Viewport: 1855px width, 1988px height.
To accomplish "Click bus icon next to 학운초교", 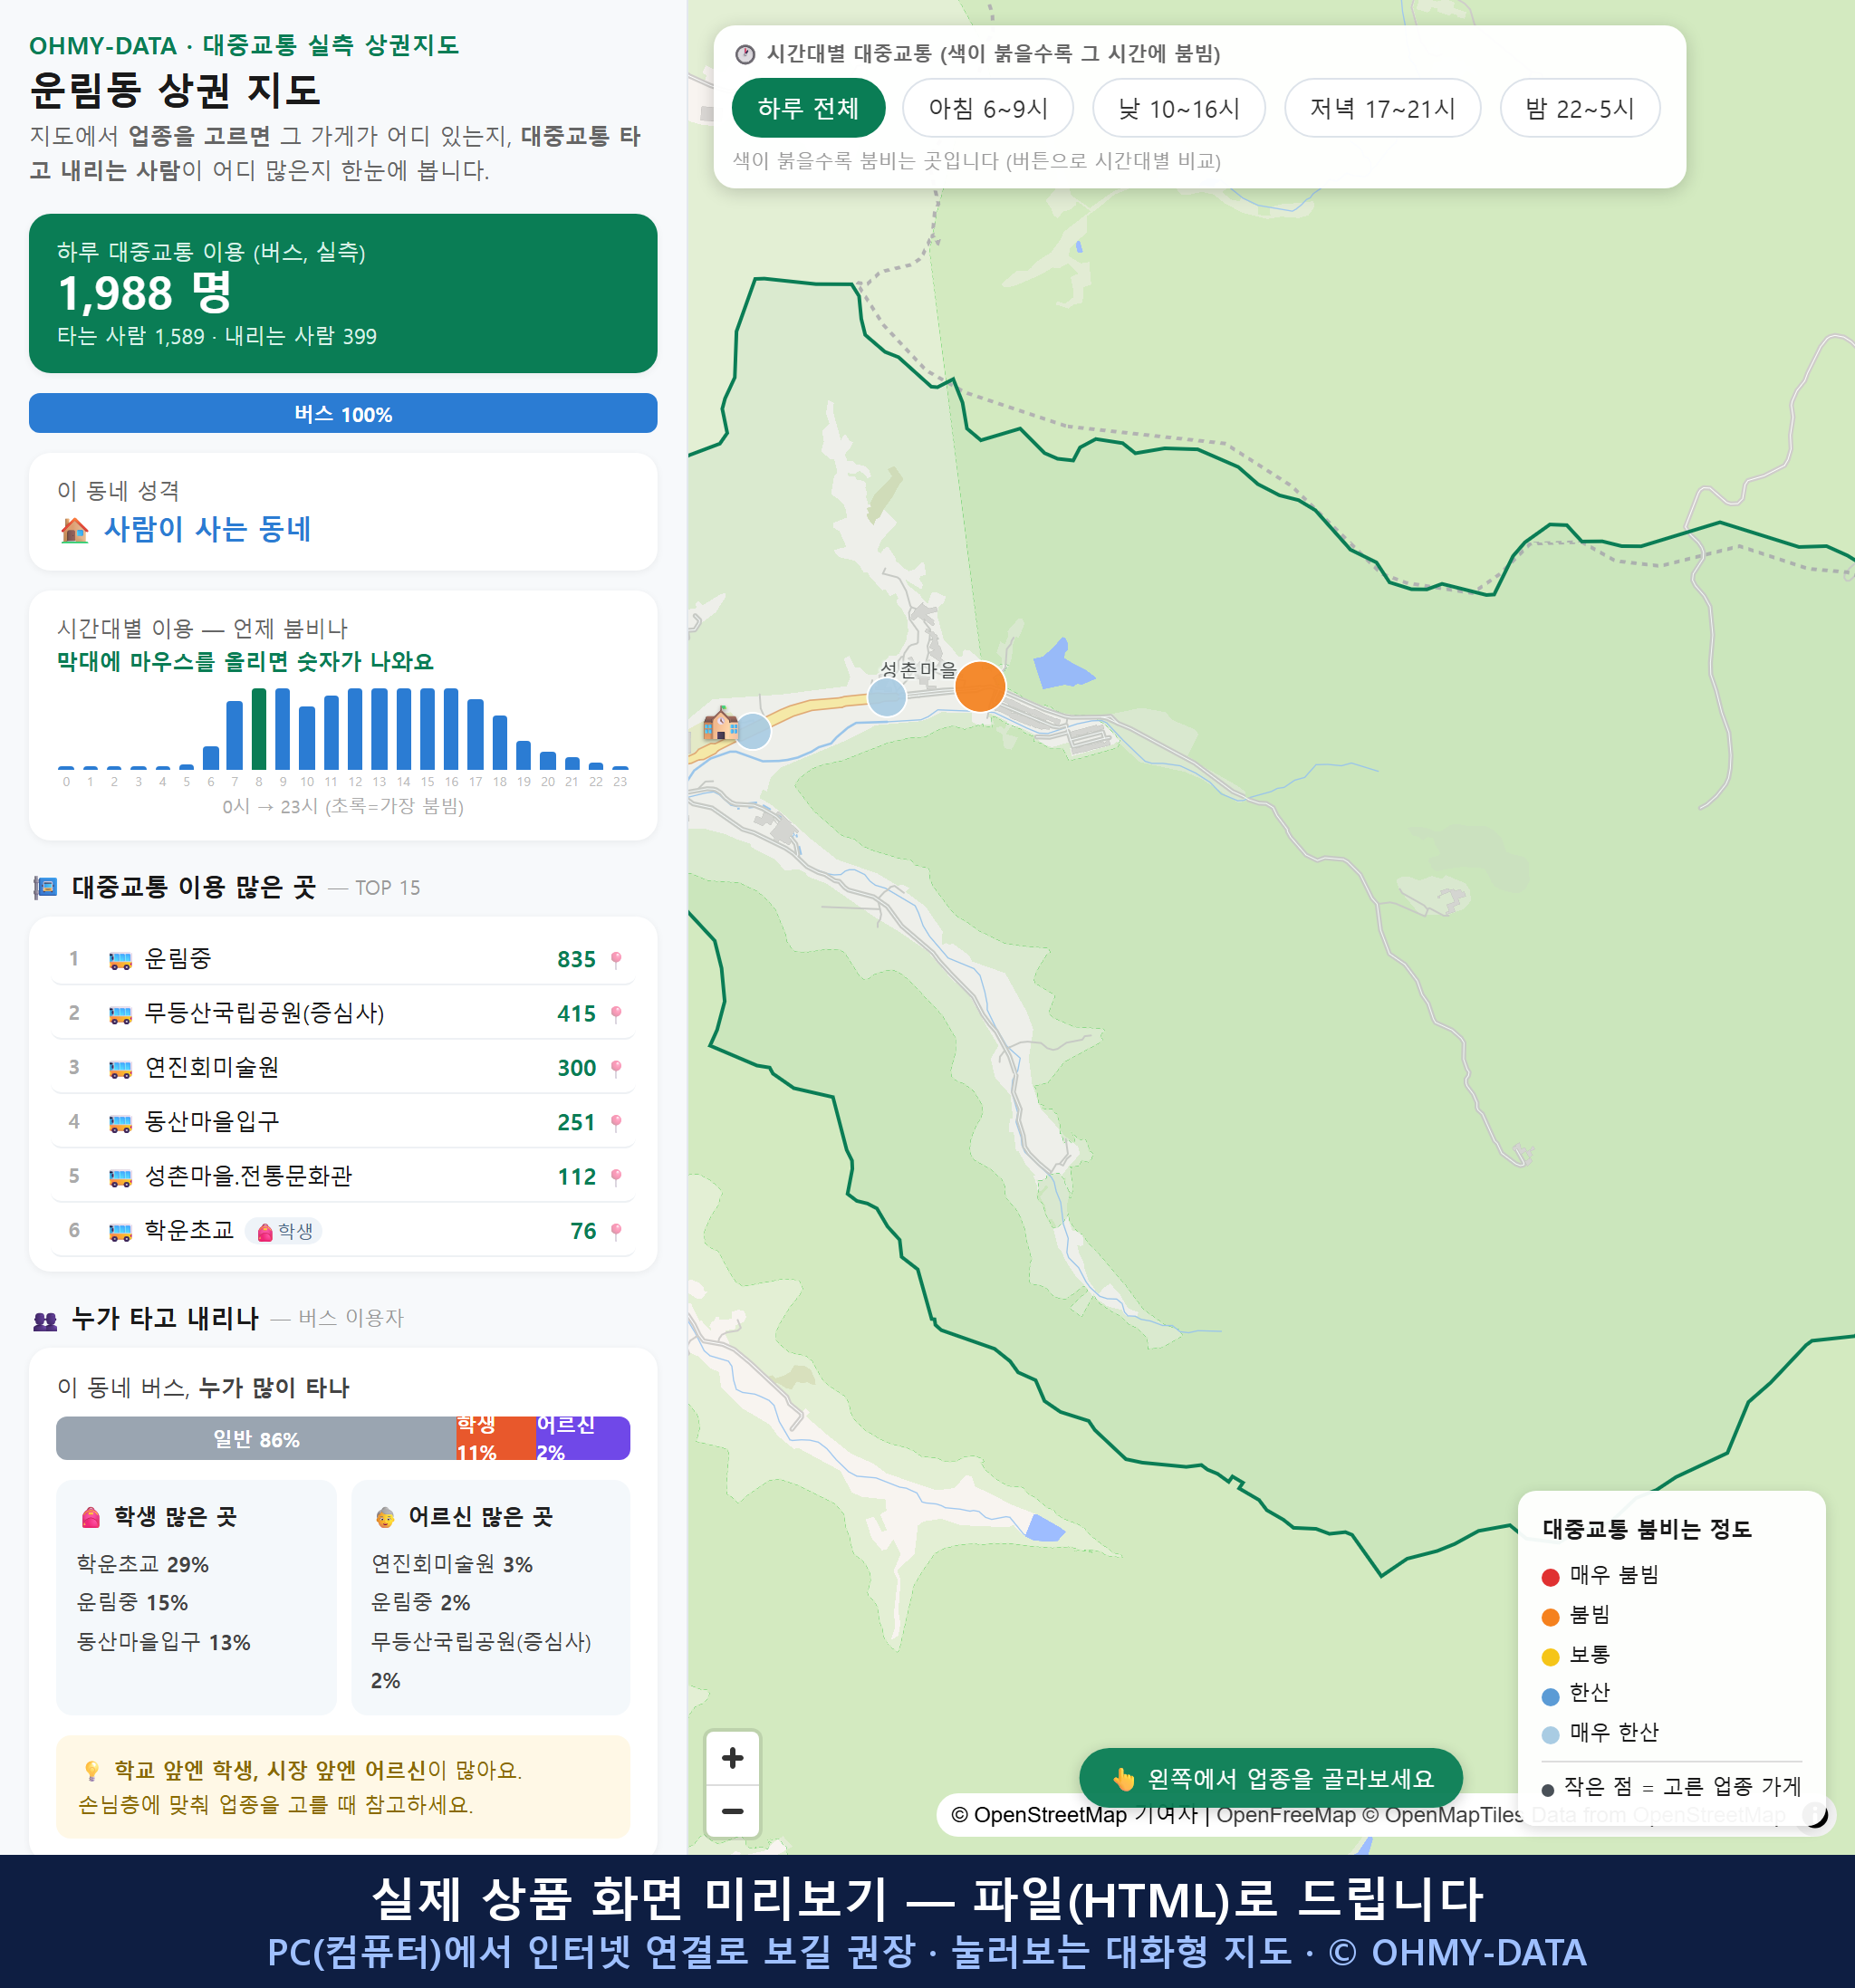I will (x=120, y=1231).
